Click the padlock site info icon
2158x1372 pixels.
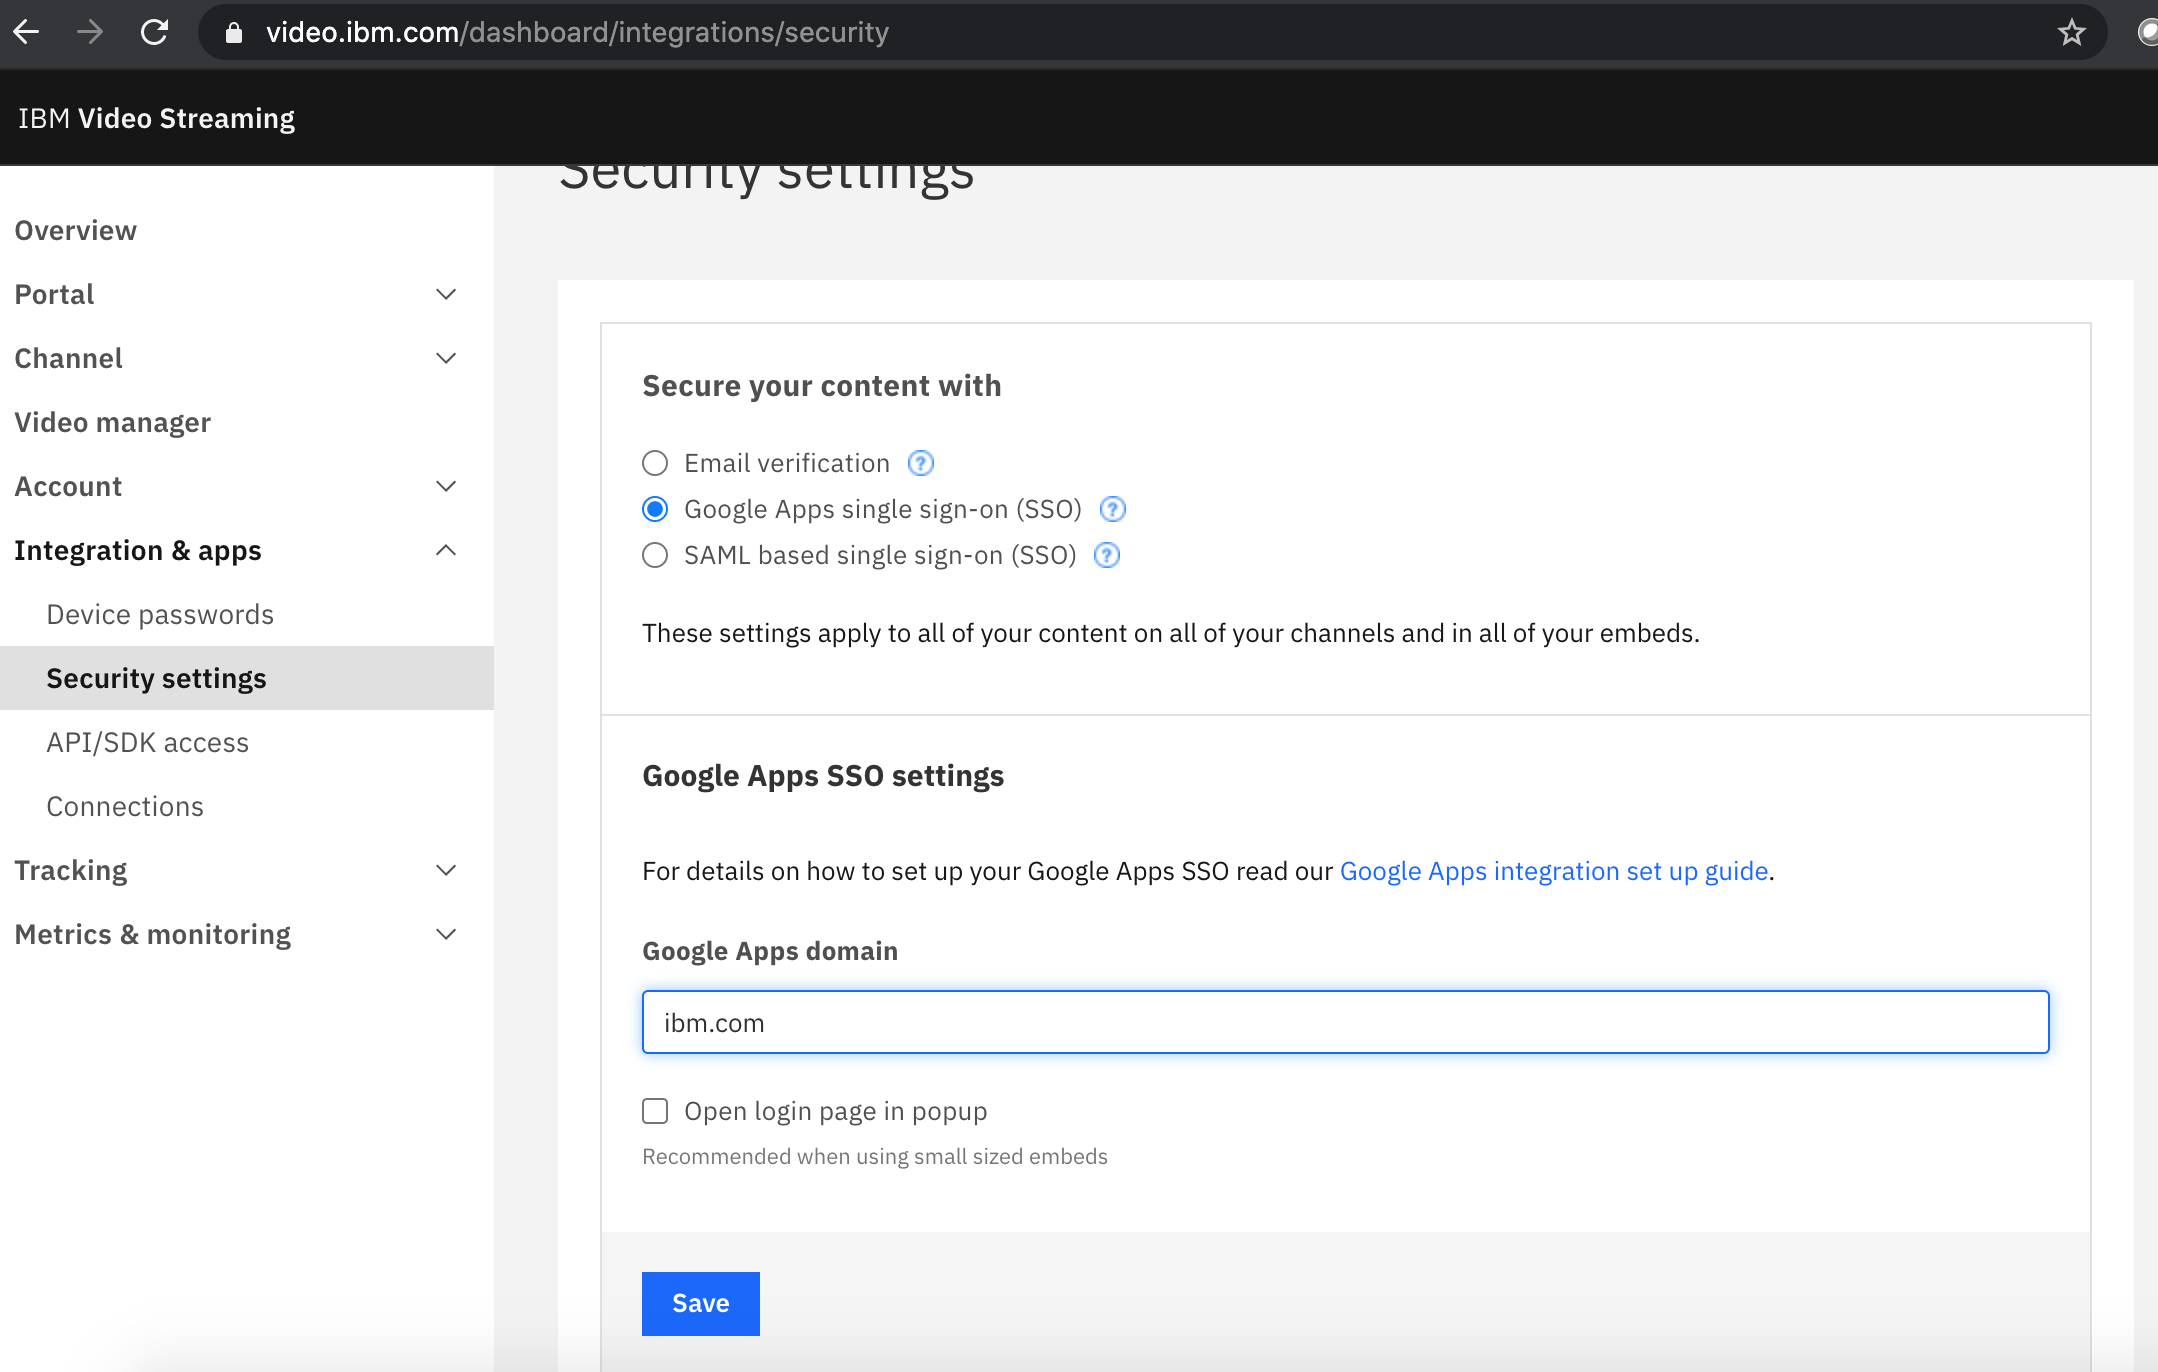[233, 33]
